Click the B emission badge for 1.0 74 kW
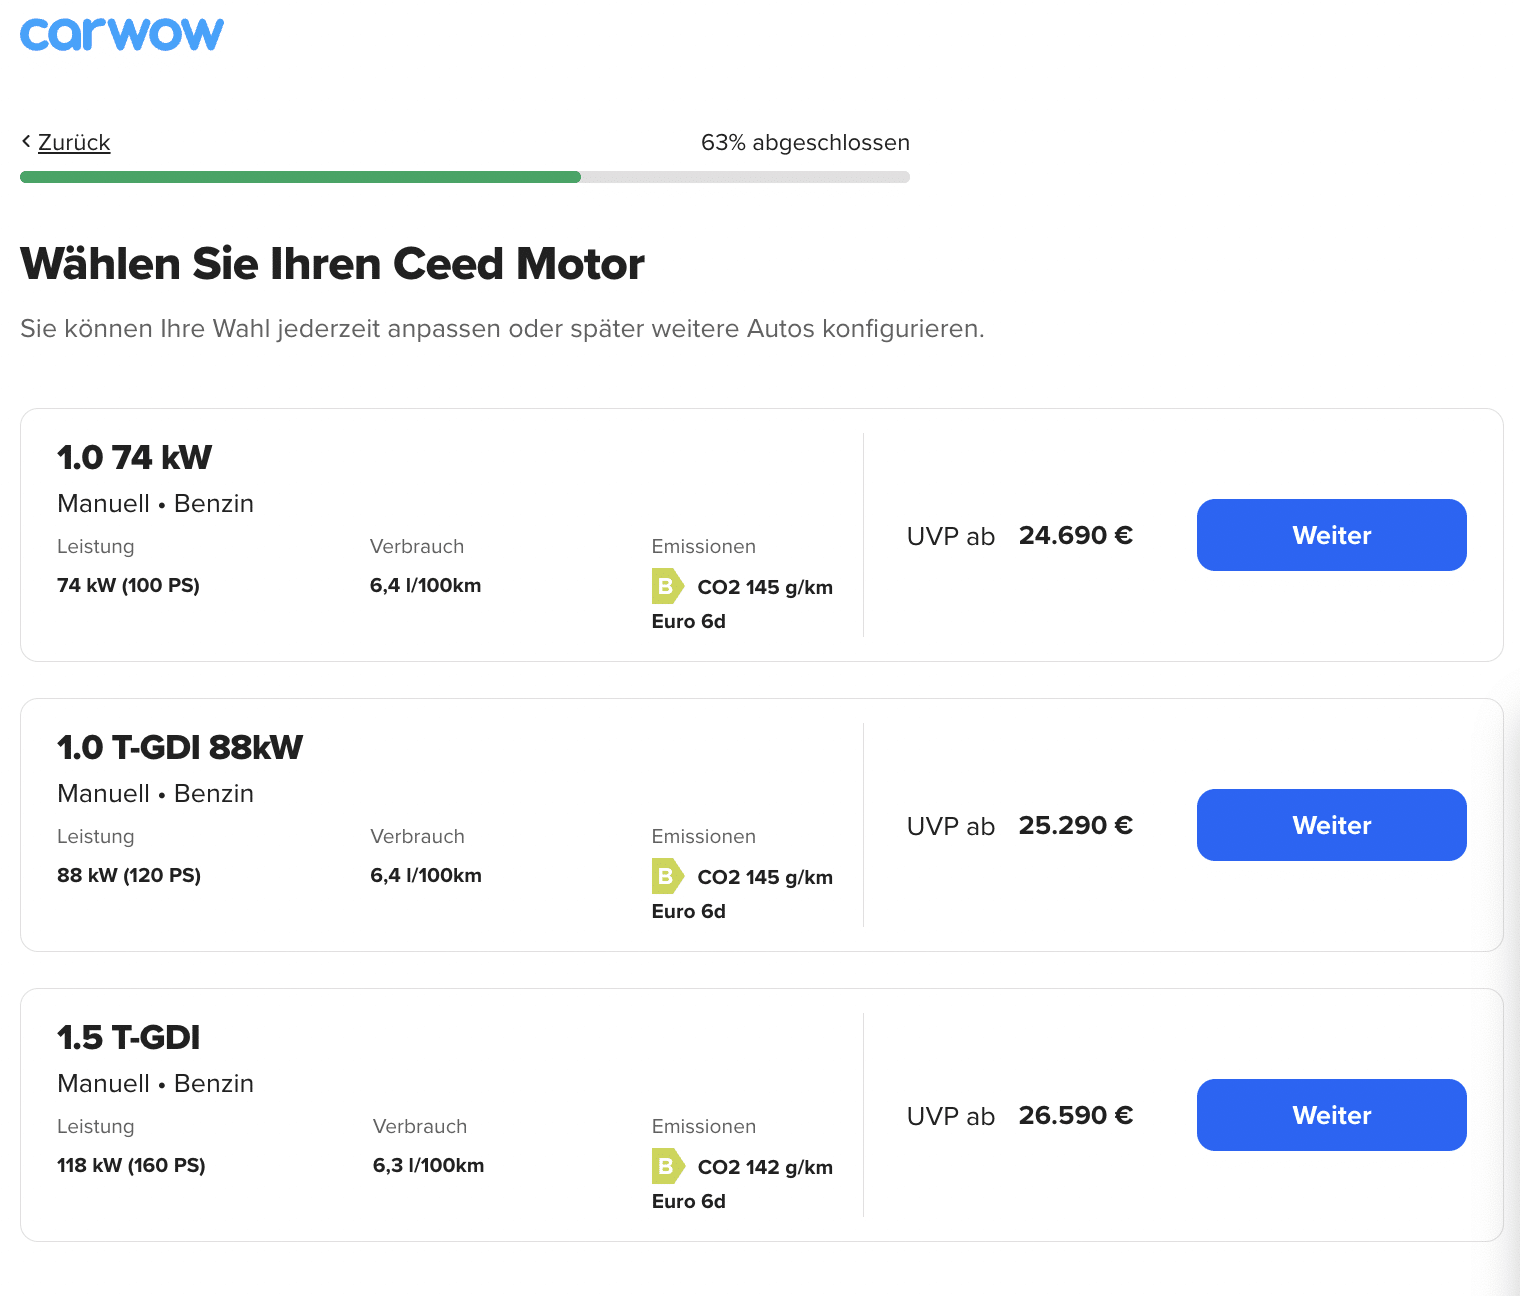The height and width of the screenshot is (1296, 1520). pyautogui.click(x=668, y=586)
